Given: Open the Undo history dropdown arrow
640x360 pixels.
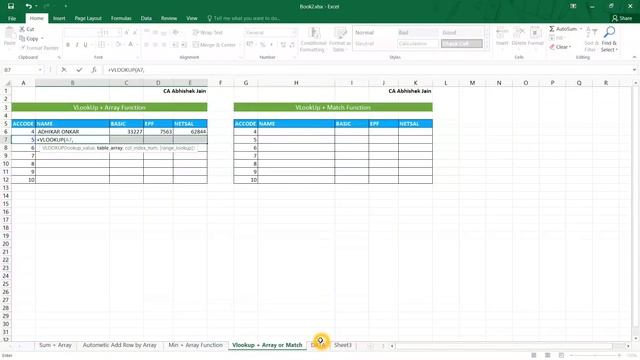Looking at the screenshot, I should pos(36,6).
